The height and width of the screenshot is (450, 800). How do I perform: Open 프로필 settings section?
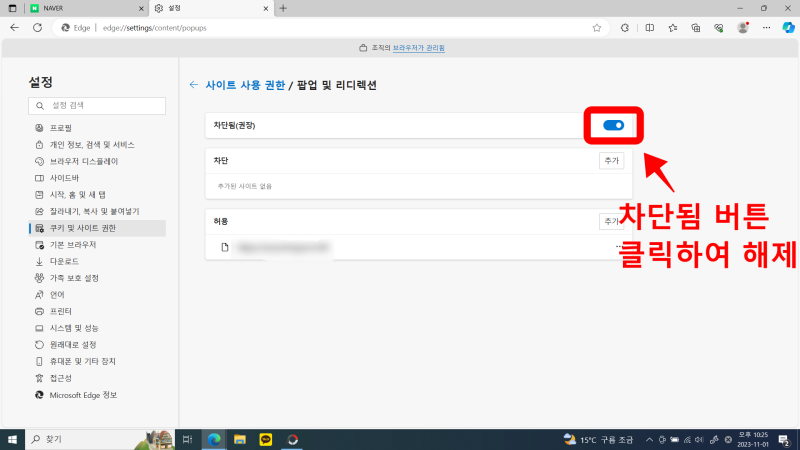[97, 128]
